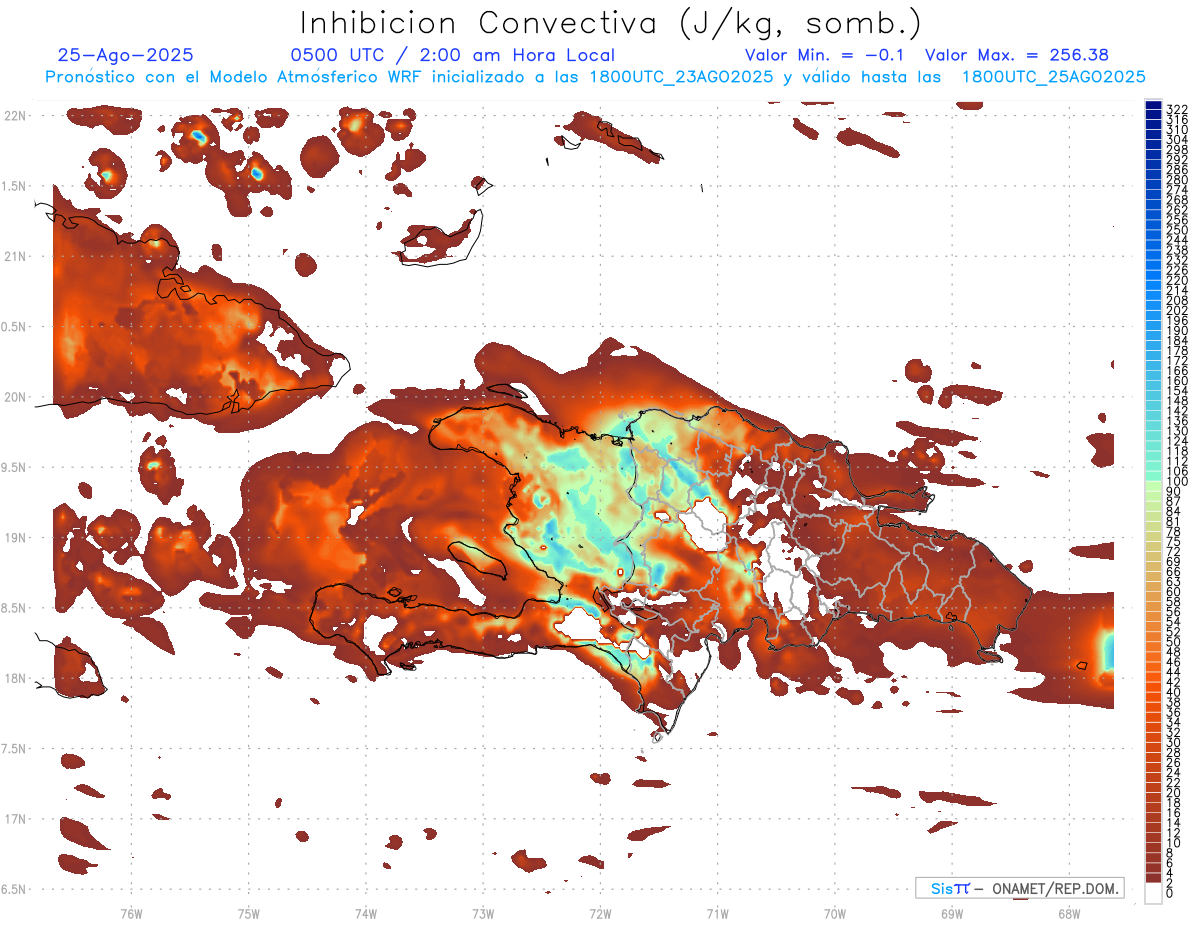Image resolution: width=1200 pixels, height=927 pixels.
Task: Click the dark red swatch beside colorbar value 2
Action: tap(1154, 878)
